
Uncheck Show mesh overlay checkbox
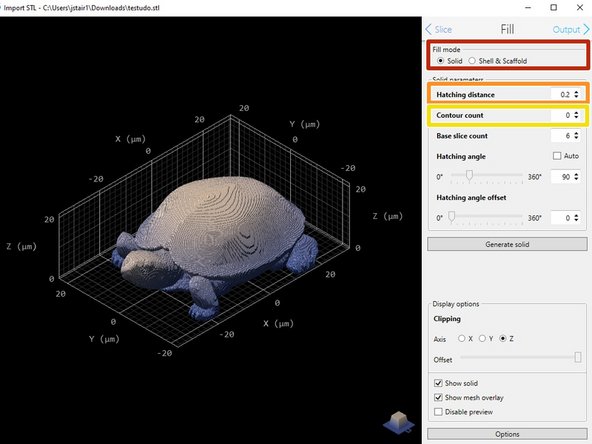(x=438, y=398)
